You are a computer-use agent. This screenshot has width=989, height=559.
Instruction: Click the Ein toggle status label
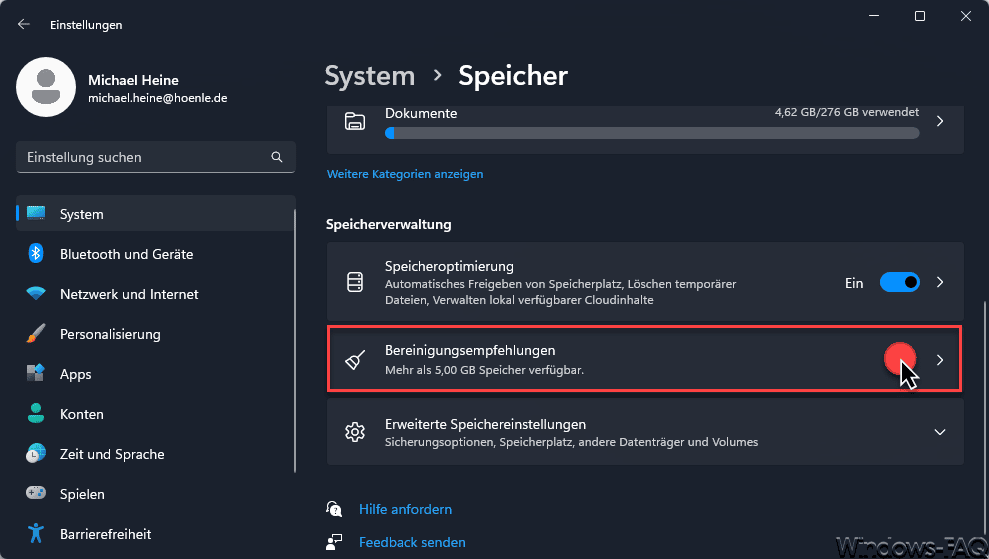854,283
